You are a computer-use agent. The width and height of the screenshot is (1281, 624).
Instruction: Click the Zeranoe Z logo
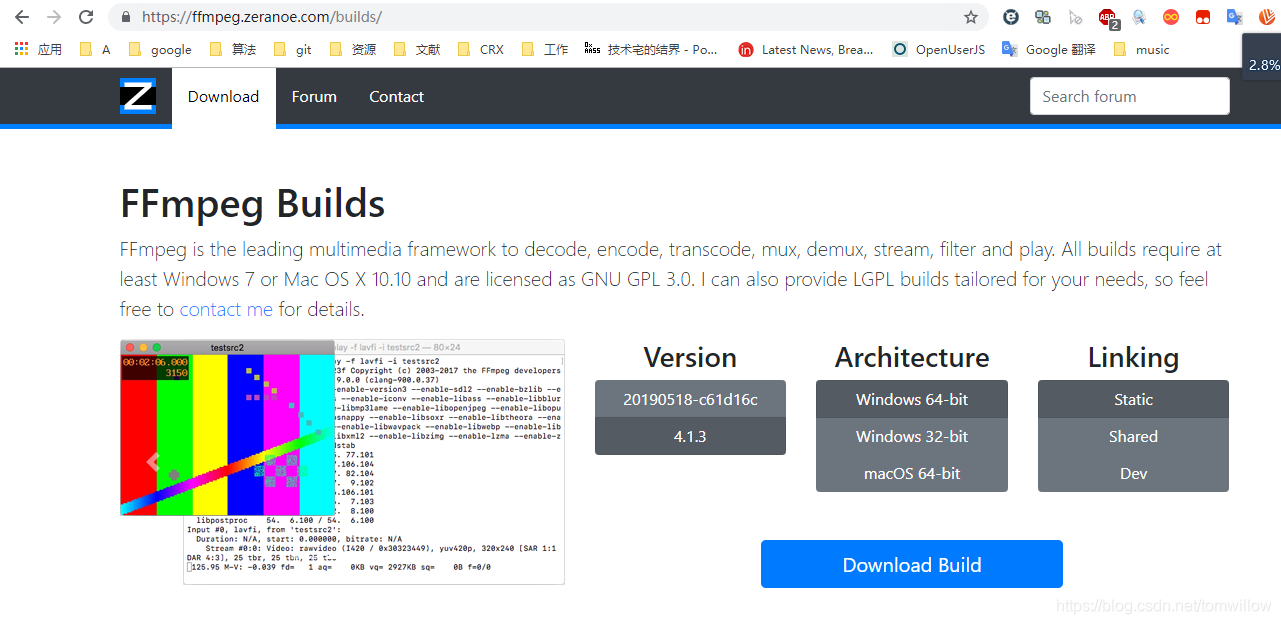point(138,96)
